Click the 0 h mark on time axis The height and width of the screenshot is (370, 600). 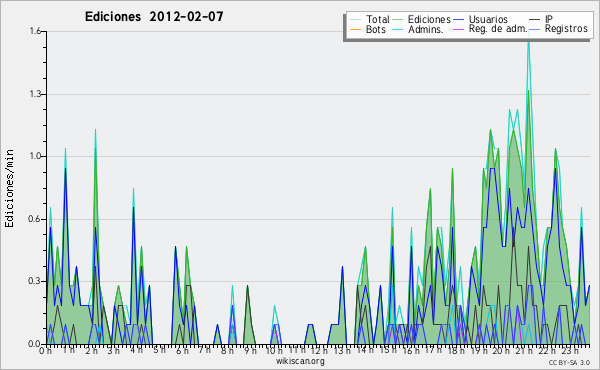[45, 350]
